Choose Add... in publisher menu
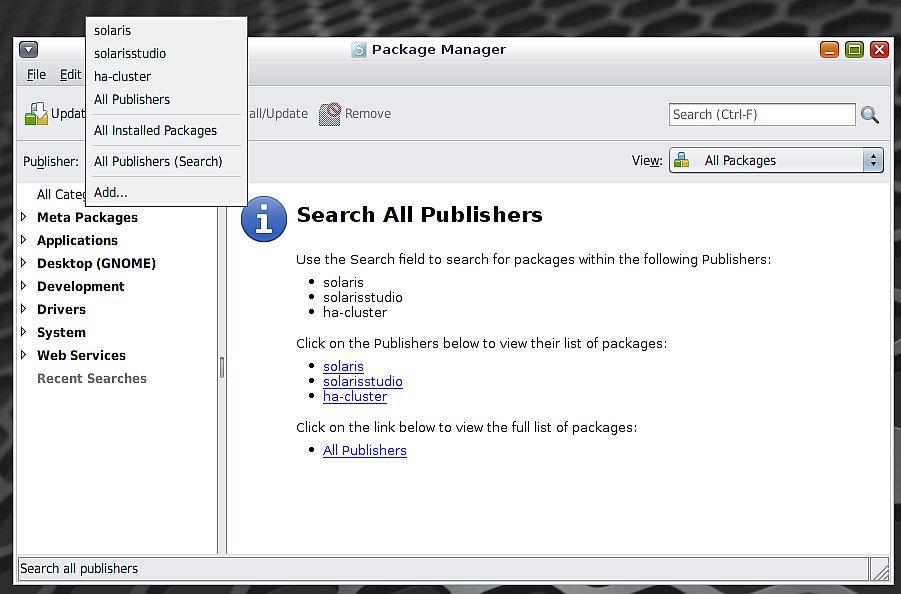The height and width of the screenshot is (594, 901). click(x=166, y=192)
